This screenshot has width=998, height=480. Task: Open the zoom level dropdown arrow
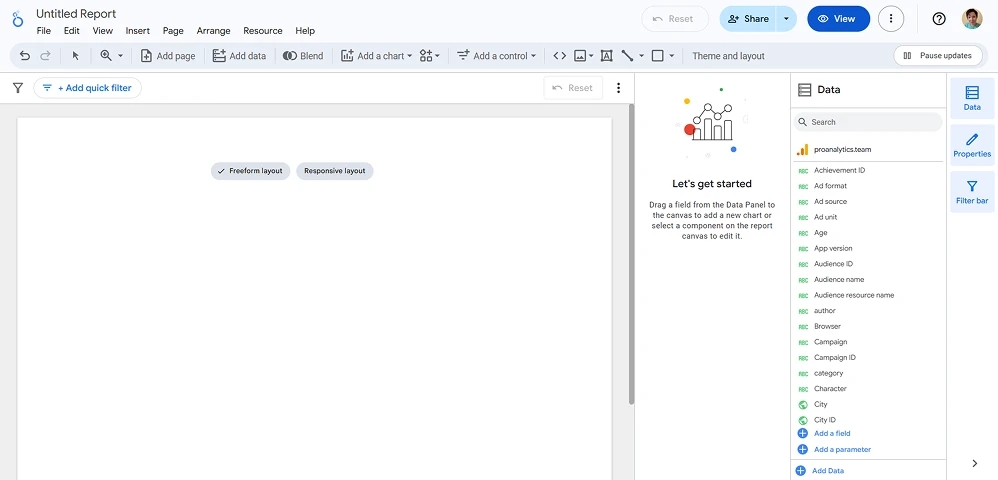click(120, 56)
